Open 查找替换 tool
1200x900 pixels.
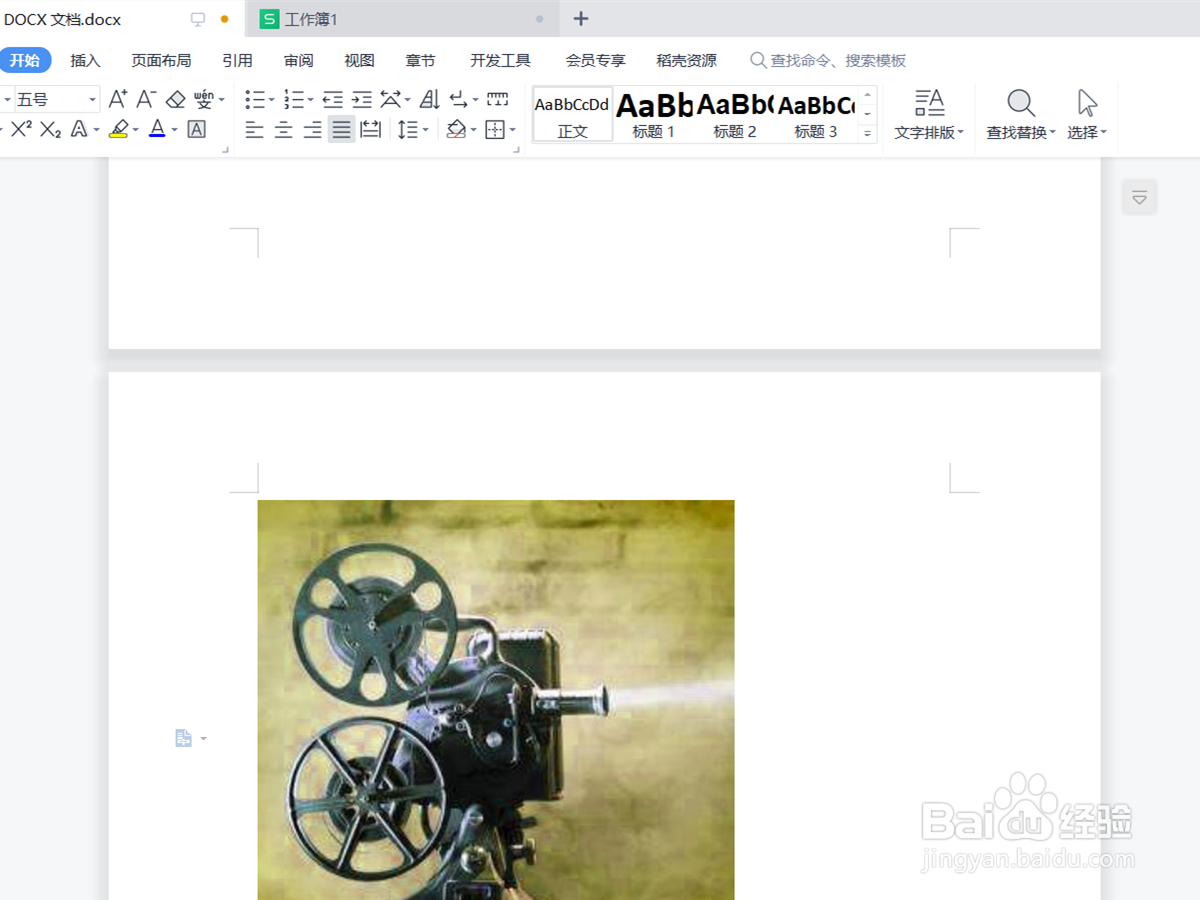[x=1021, y=115]
